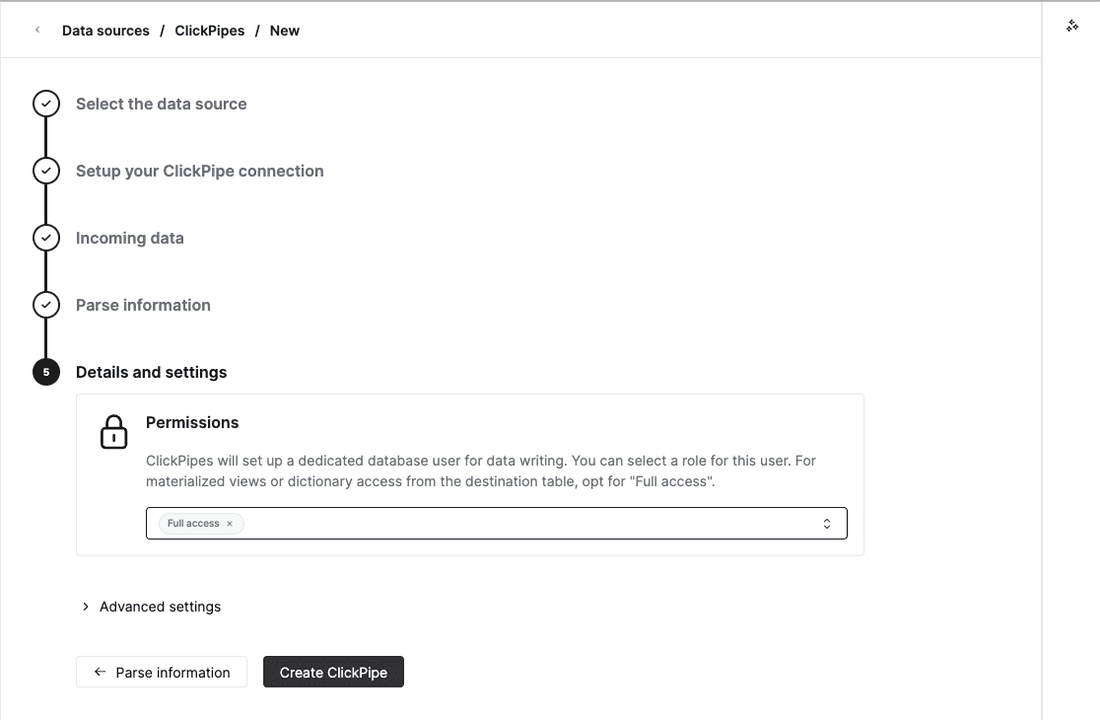
Task: Click the Permissions padlock icon
Action: 114,432
